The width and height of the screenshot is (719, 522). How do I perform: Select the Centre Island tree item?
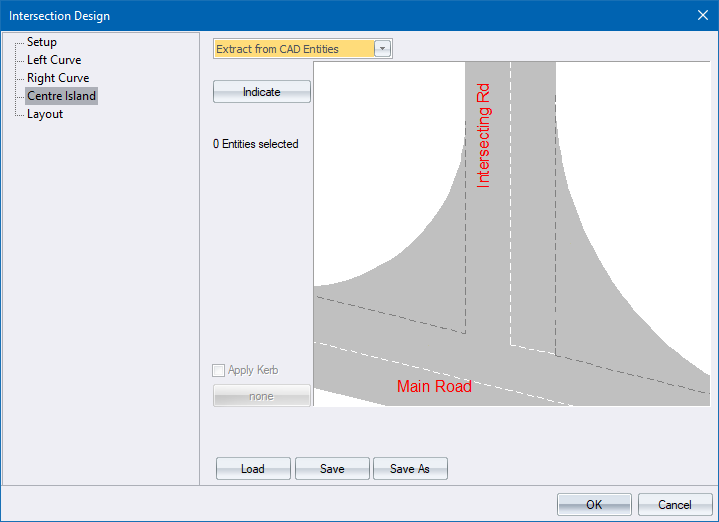coord(61,96)
